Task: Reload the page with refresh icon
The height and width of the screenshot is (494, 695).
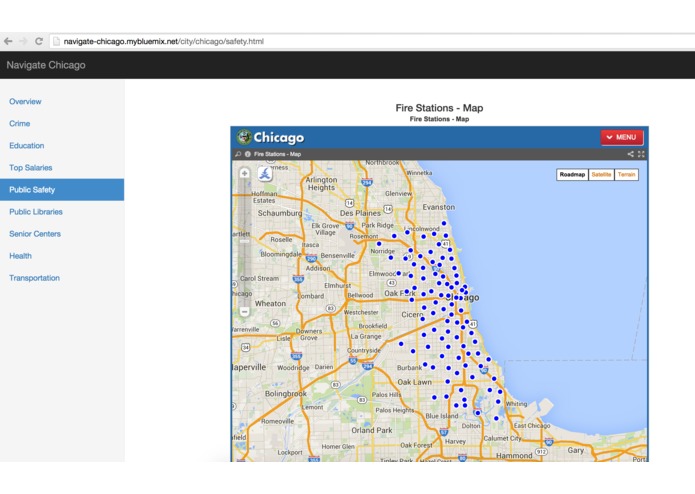Action: [39, 41]
